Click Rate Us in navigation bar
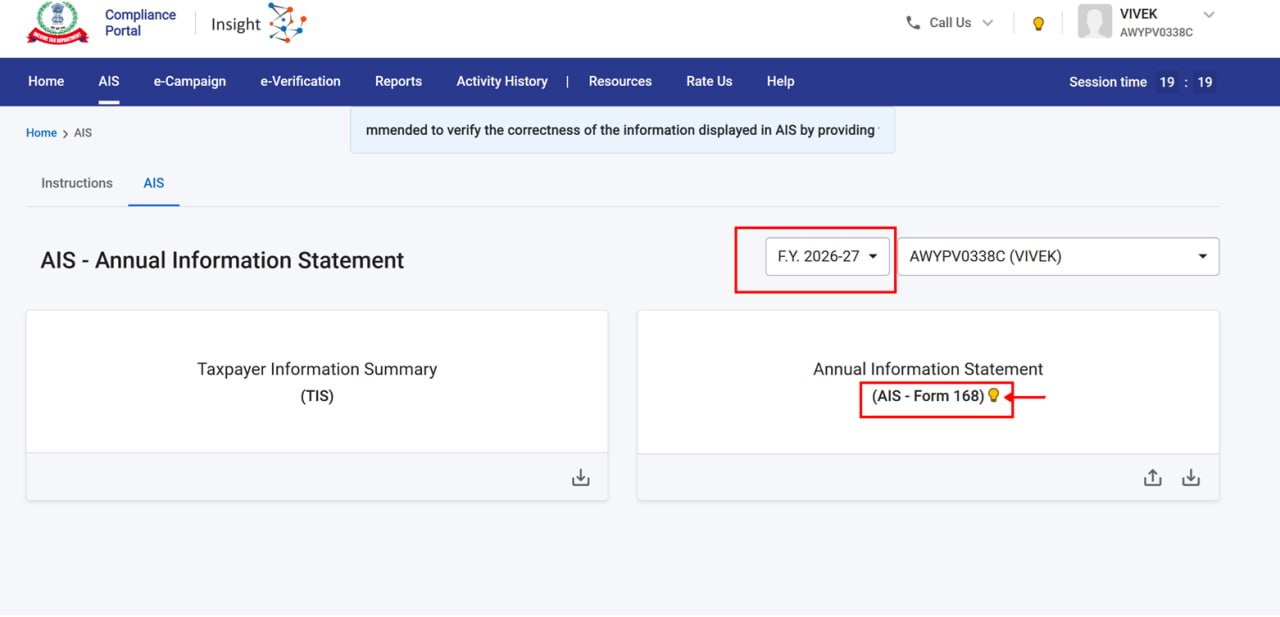The width and height of the screenshot is (1280, 617). pos(709,81)
